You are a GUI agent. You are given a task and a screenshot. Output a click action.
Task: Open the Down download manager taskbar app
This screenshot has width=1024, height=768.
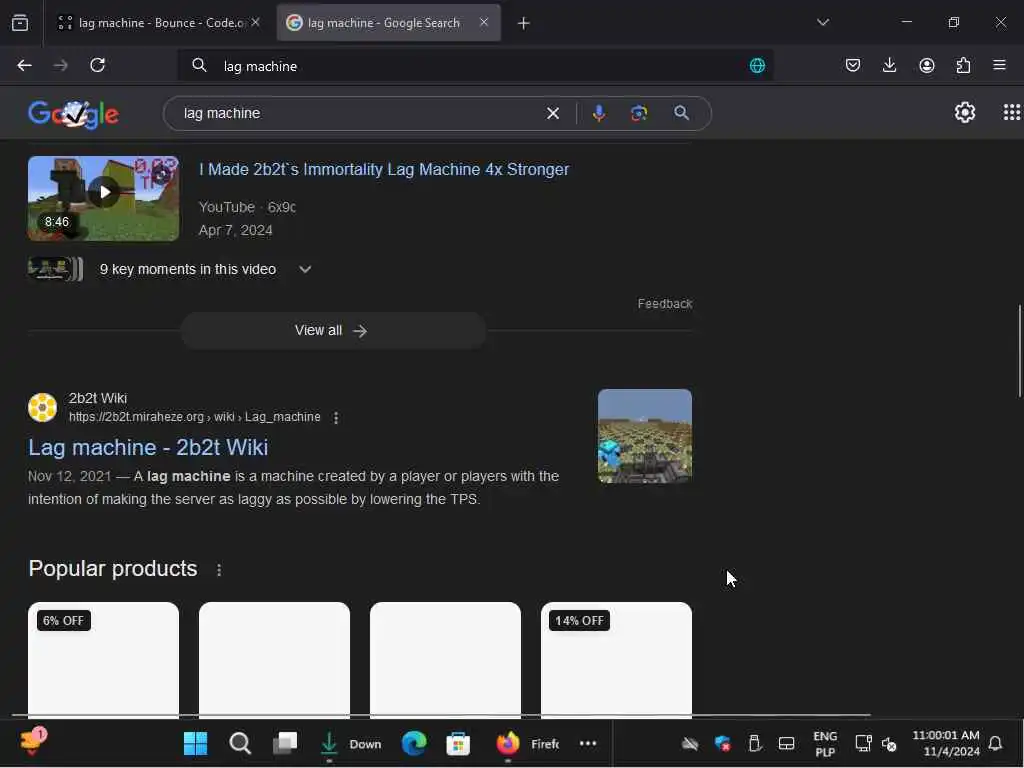pyautogui.click(x=351, y=744)
